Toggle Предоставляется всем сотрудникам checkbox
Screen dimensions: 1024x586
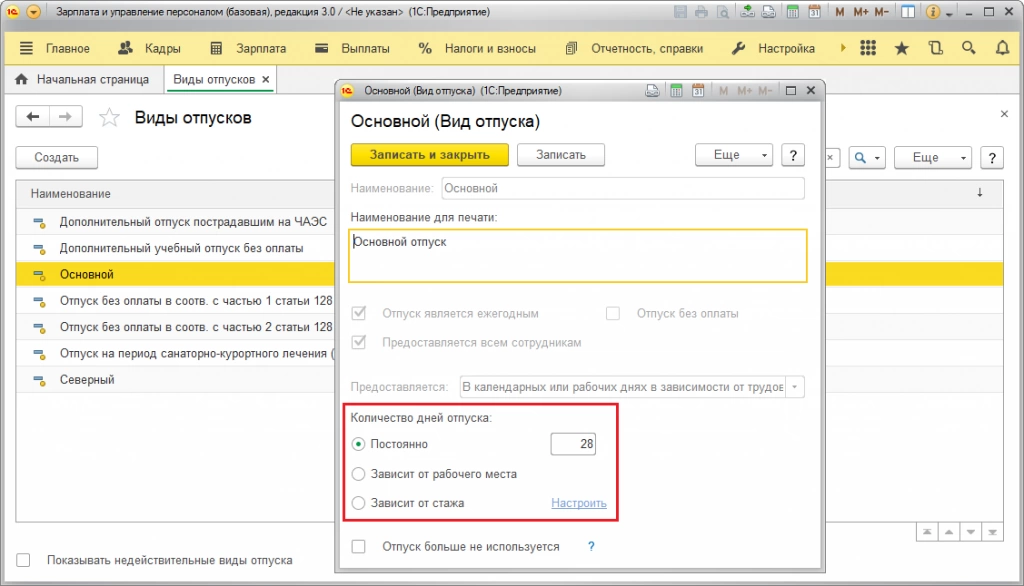point(359,342)
